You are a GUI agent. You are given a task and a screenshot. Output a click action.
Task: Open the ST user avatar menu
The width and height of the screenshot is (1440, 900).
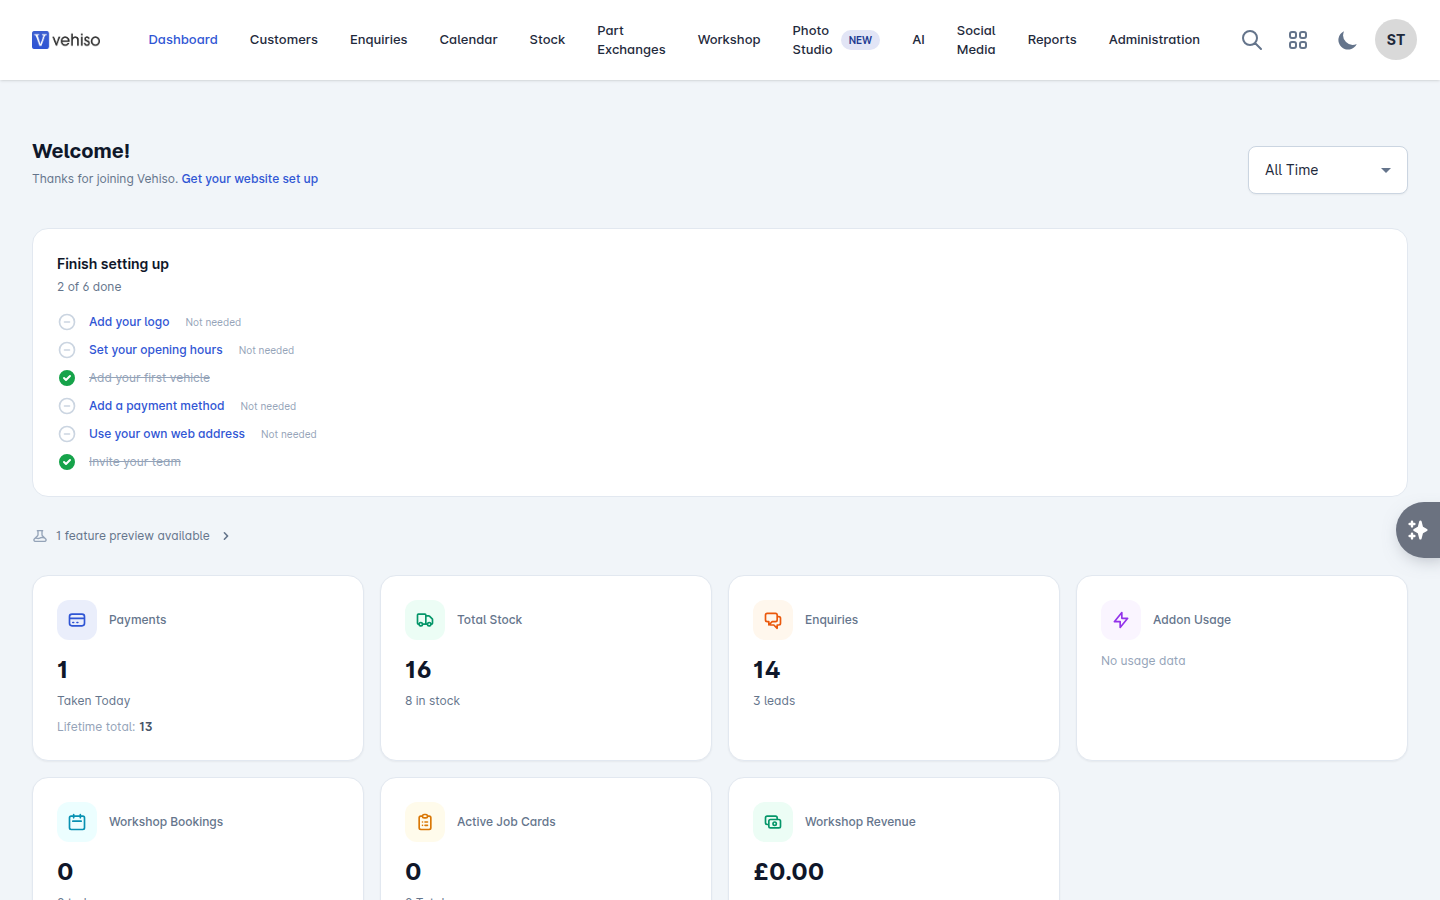click(1396, 40)
